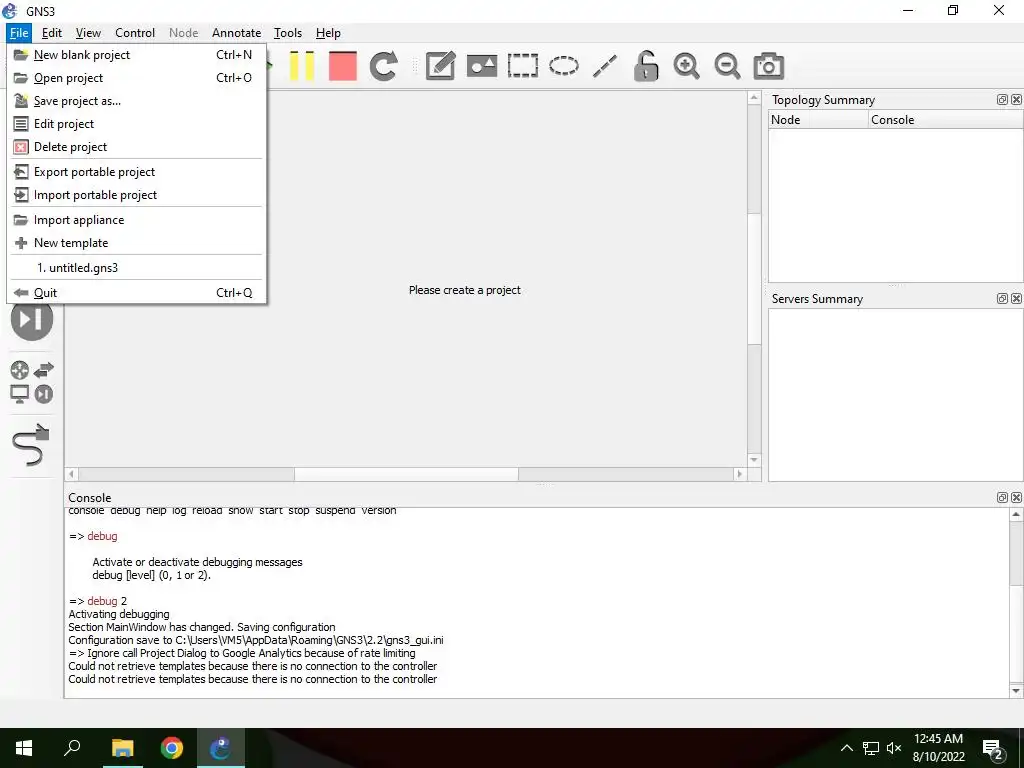Select the draw ellipse tool

pyautogui.click(x=564, y=65)
